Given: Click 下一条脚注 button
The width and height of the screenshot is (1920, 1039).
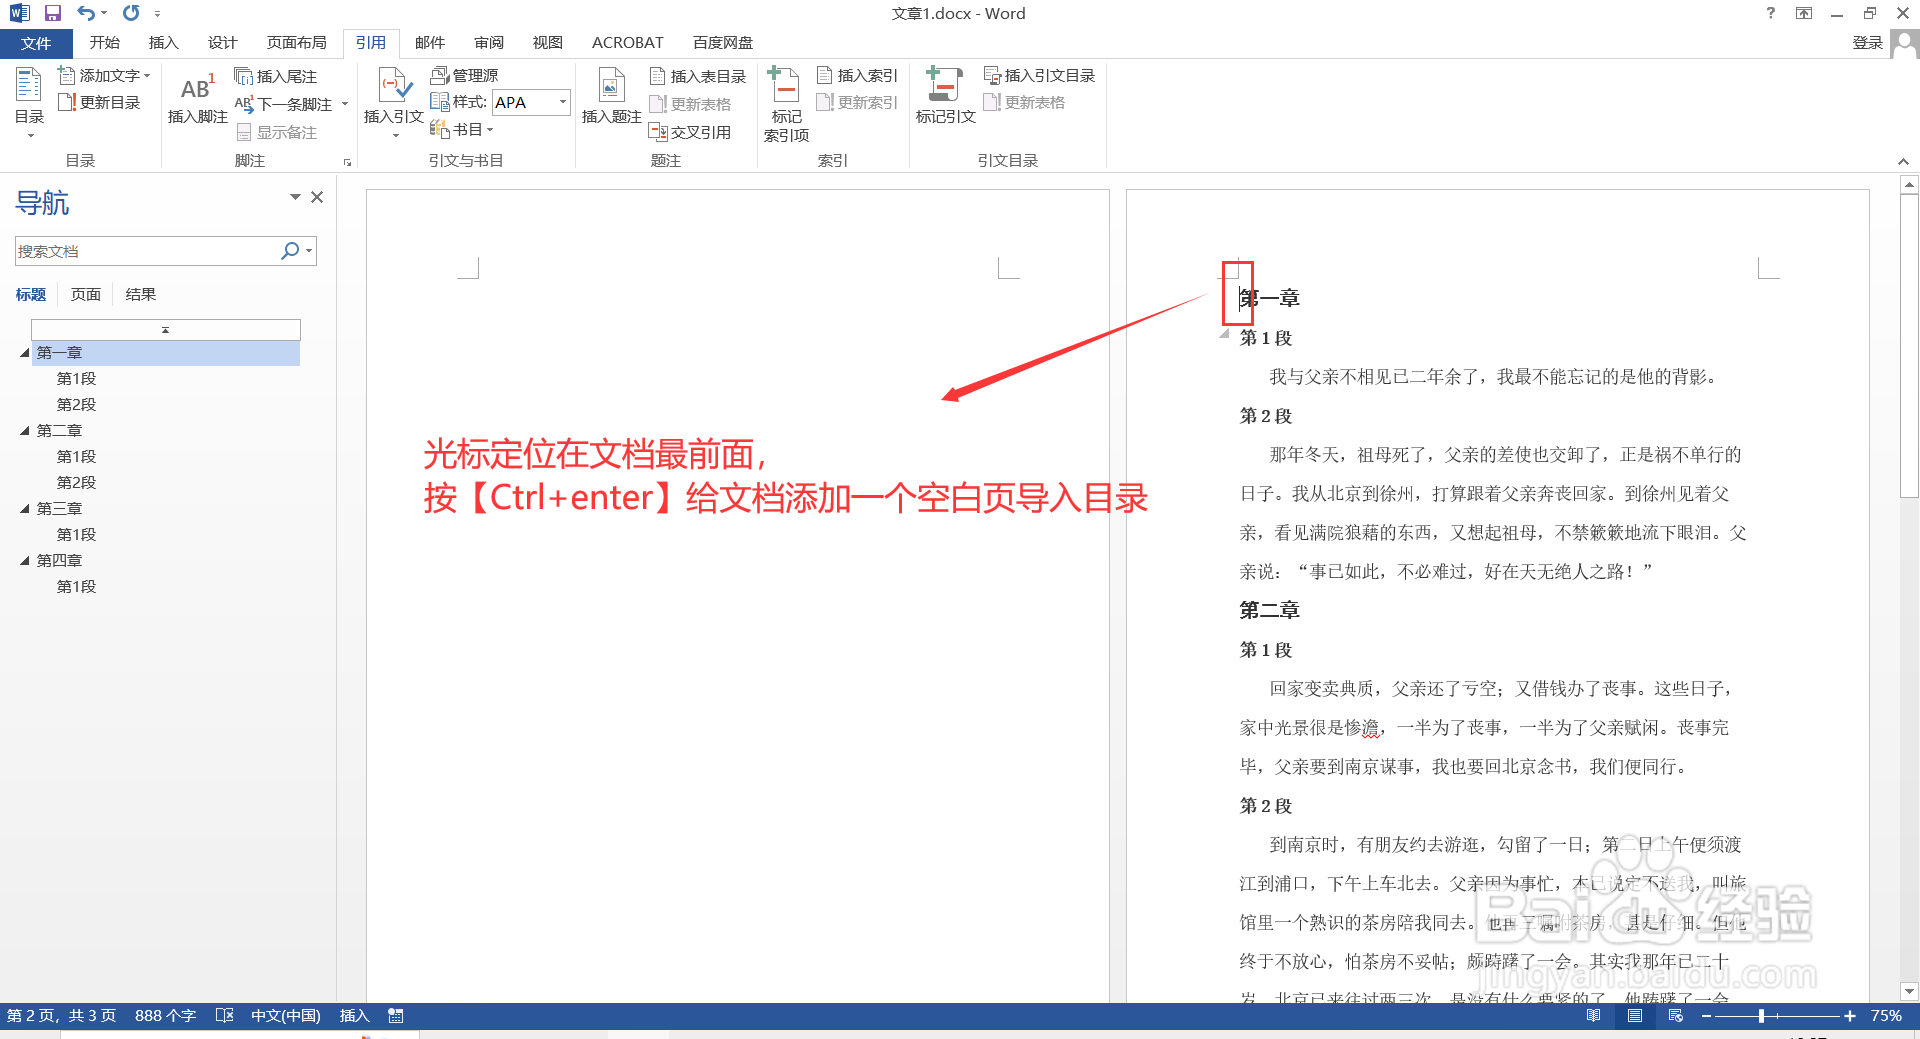Looking at the screenshot, I should click(x=284, y=104).
